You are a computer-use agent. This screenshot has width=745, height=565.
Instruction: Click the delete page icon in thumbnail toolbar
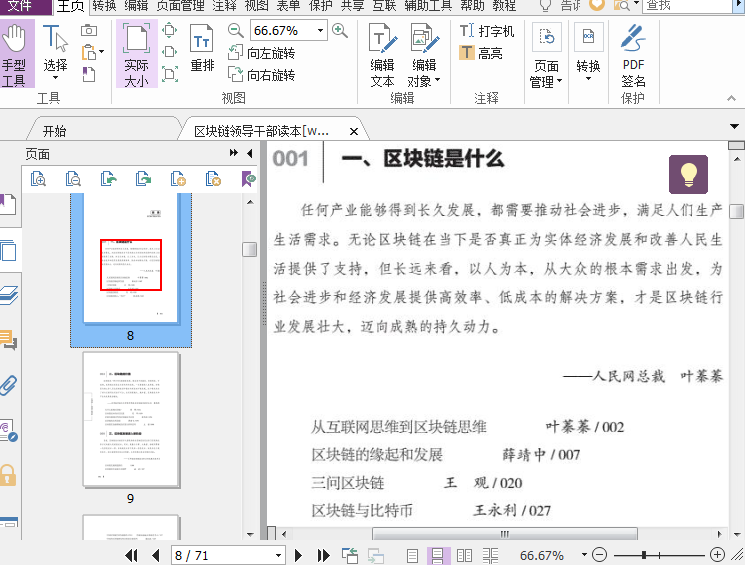click(x=213, y=179)
